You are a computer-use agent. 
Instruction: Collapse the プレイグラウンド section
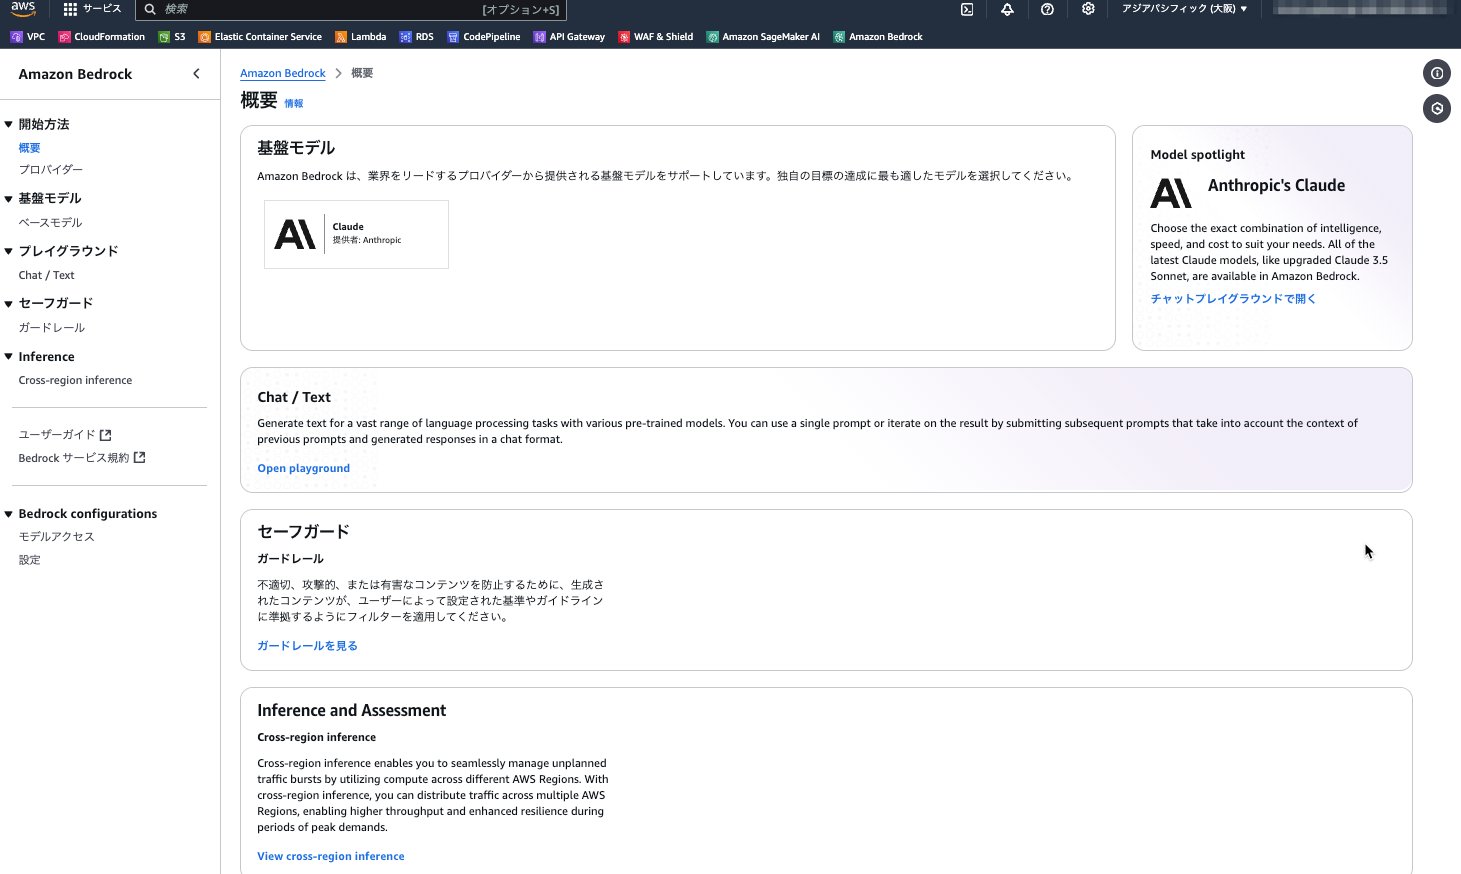[x=8, y=251]
